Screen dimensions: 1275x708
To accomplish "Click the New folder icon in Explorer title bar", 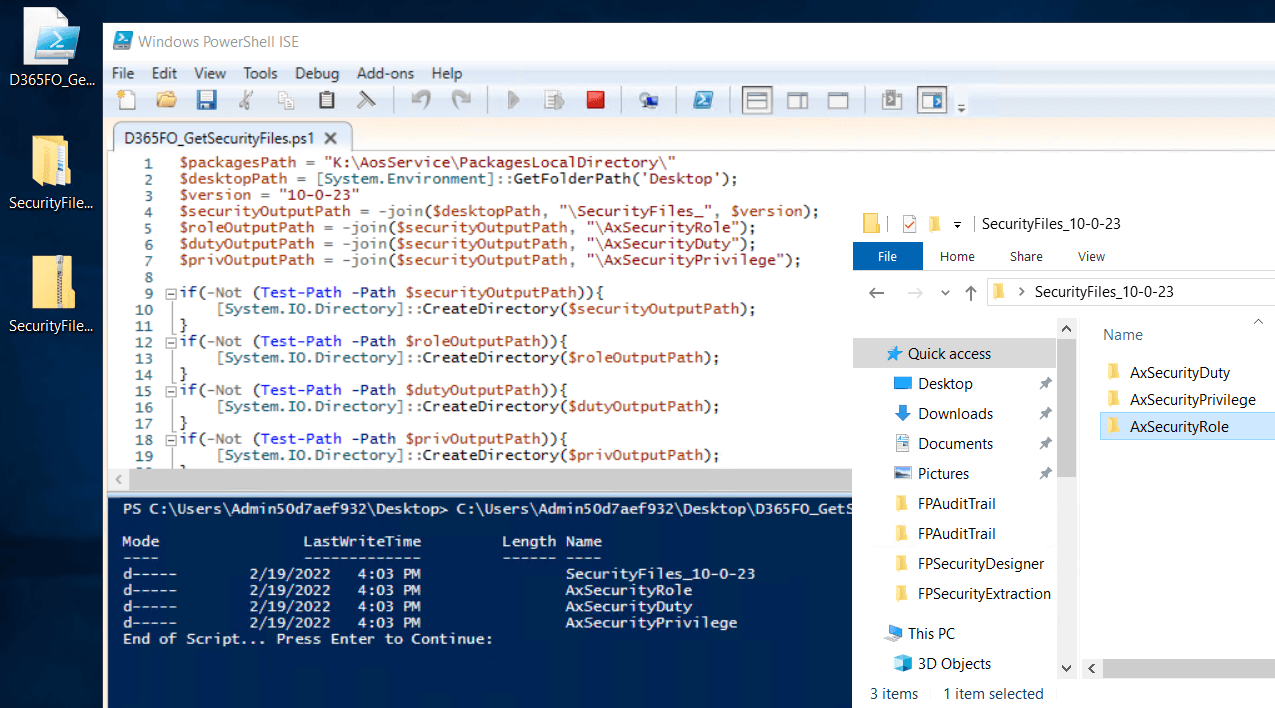I will (934, 224).
